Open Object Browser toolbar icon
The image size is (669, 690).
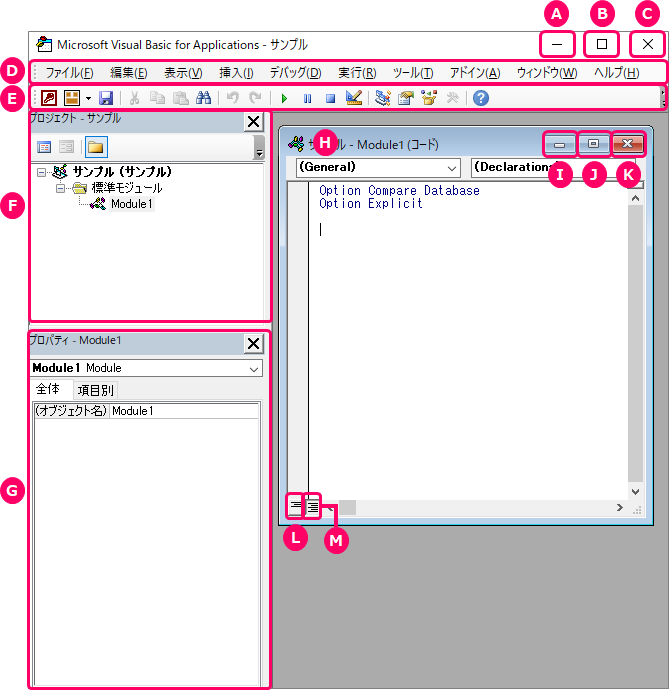click(x=429, y=98)
